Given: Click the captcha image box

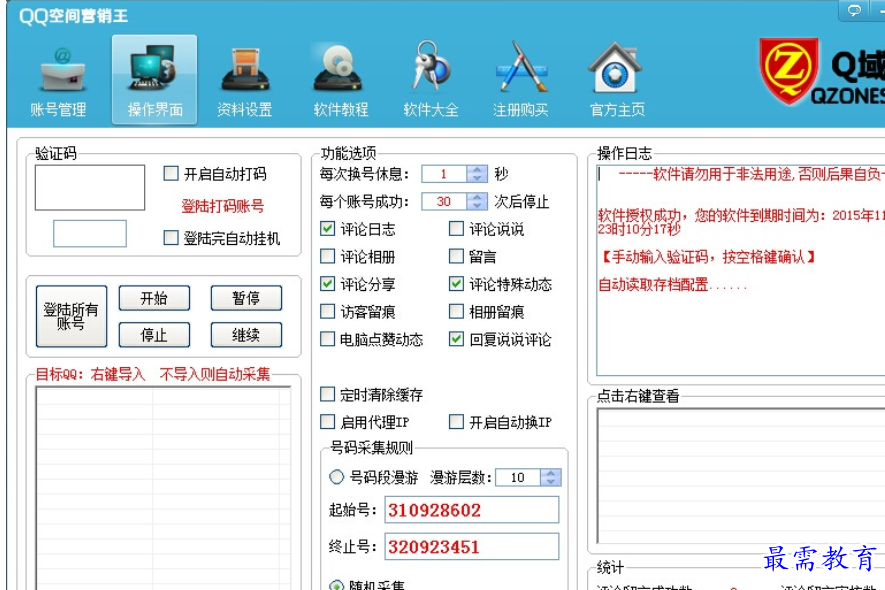Looking at the screenshot, I should [90, 187].
